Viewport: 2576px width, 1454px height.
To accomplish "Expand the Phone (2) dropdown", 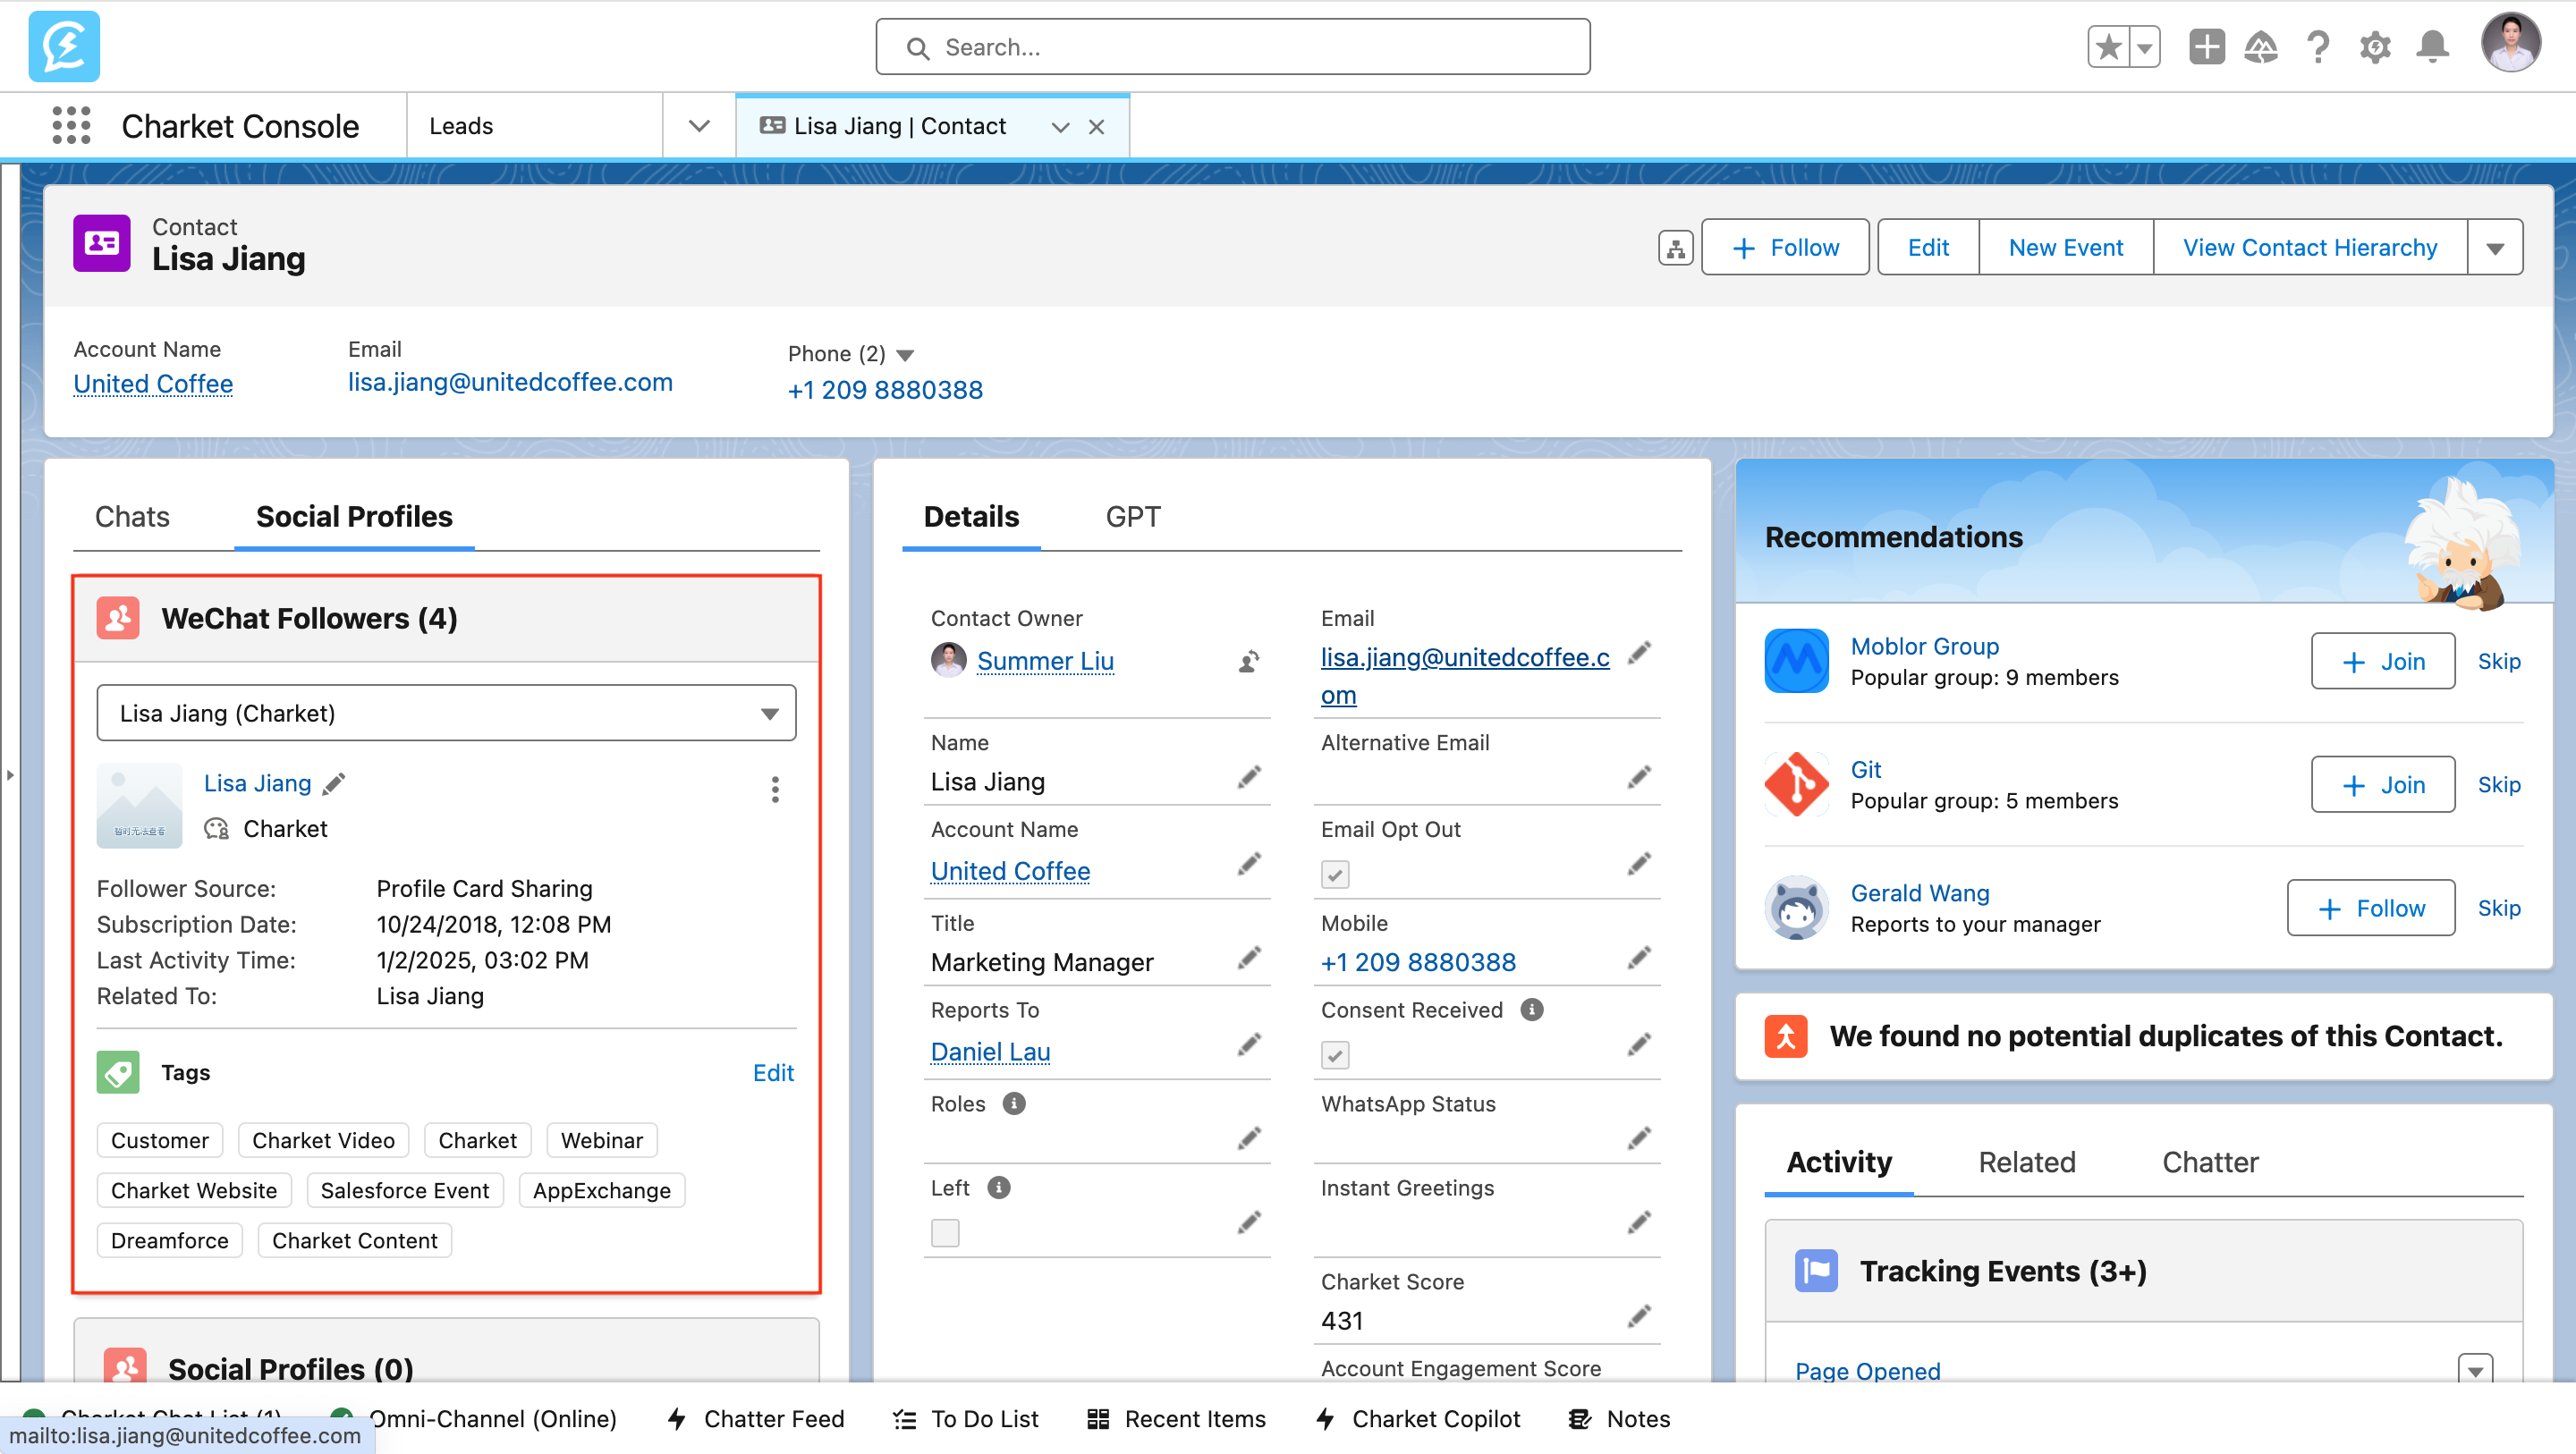I will coord(905,355).
